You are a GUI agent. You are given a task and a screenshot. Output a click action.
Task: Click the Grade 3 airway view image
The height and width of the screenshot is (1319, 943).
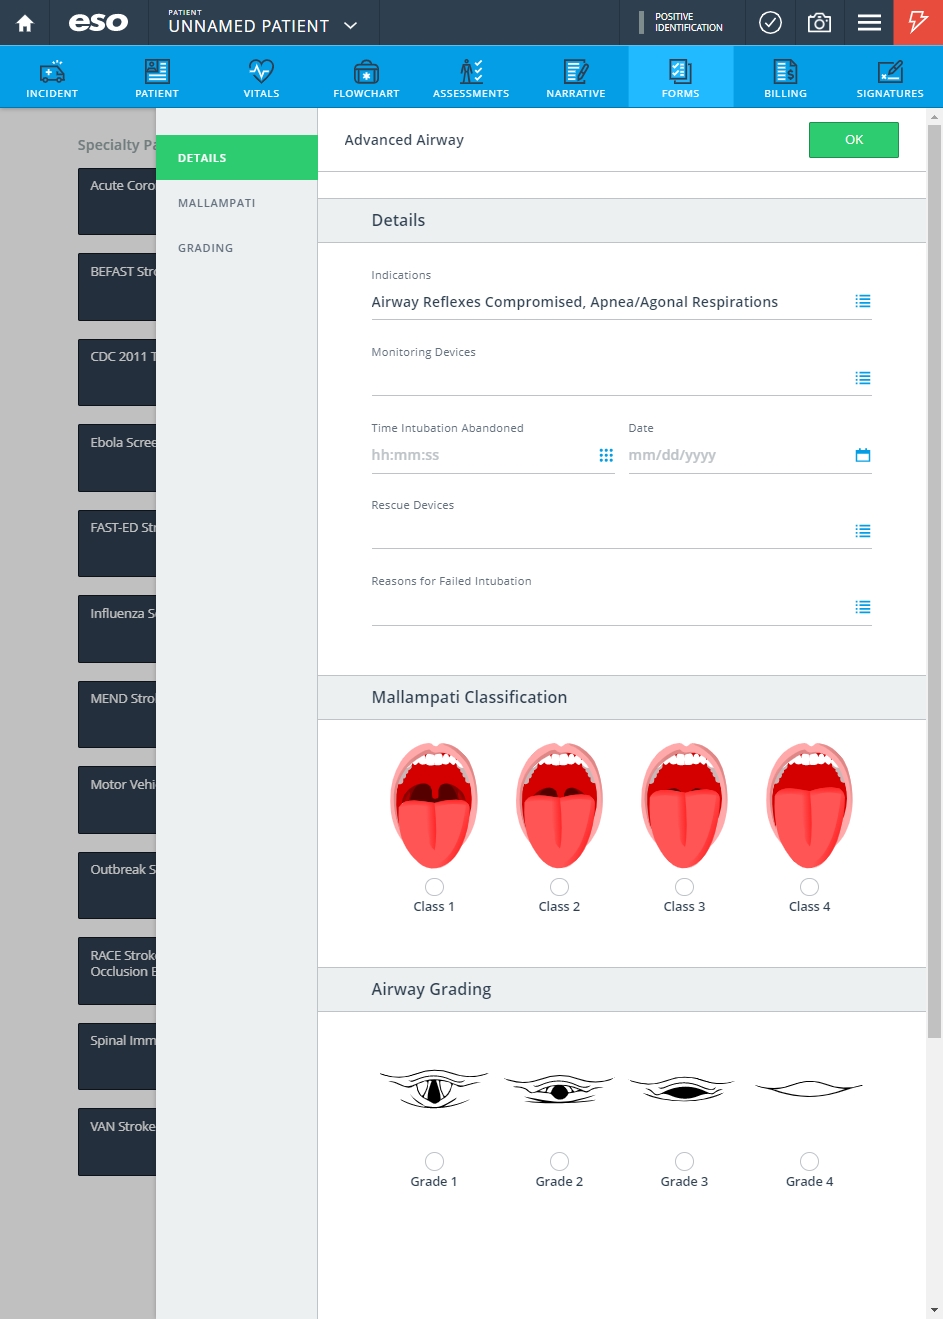click(684, 1089)
